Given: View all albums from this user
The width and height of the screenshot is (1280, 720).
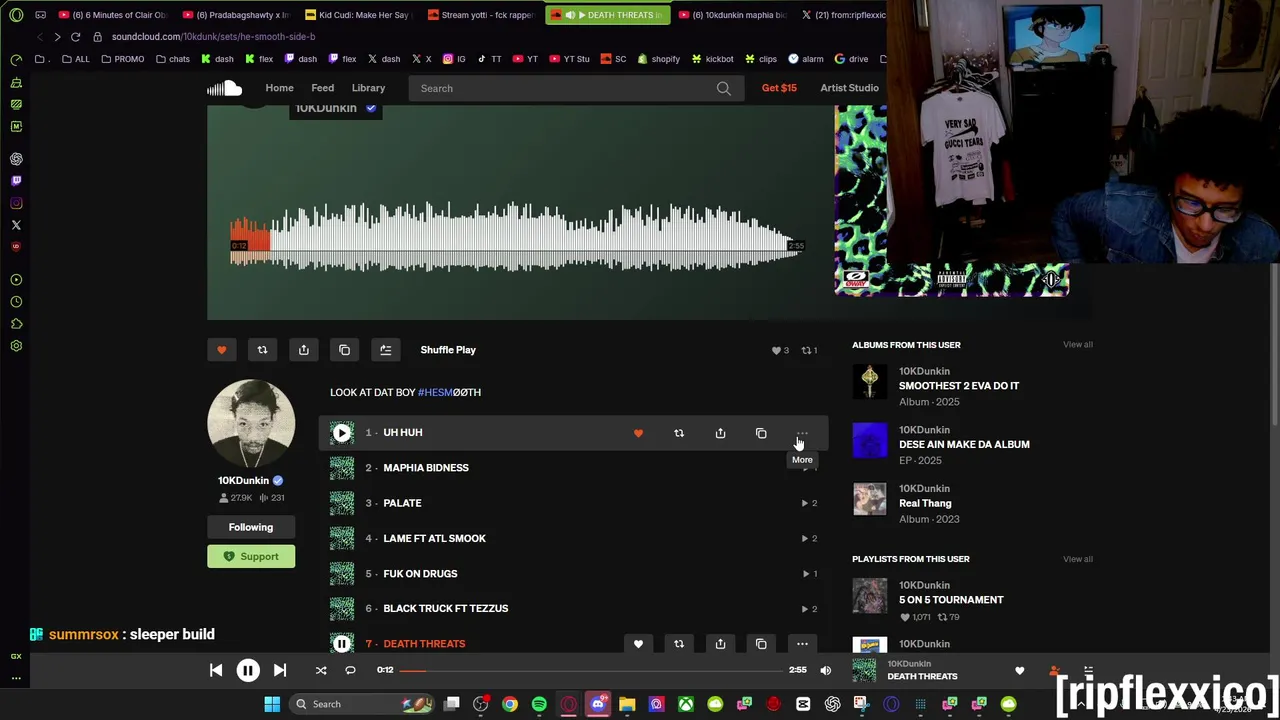Looking at the screenshot, I should click(1078, 344).
